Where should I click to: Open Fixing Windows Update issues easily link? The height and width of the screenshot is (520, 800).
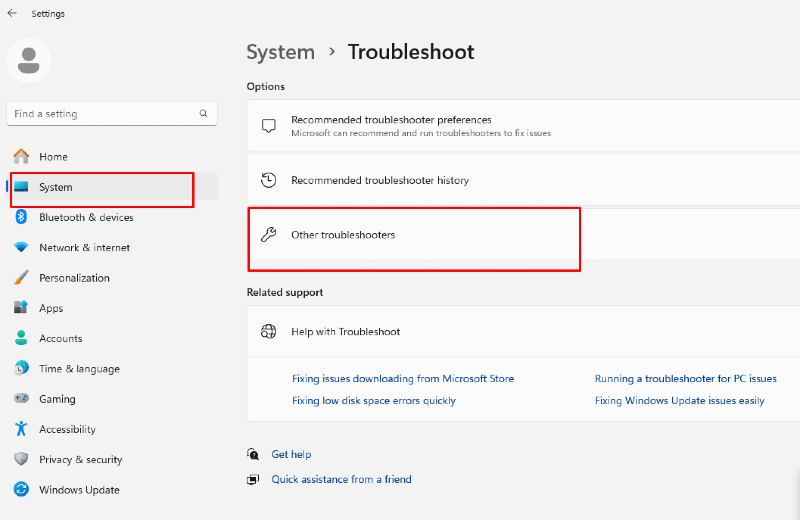[679, 401]
